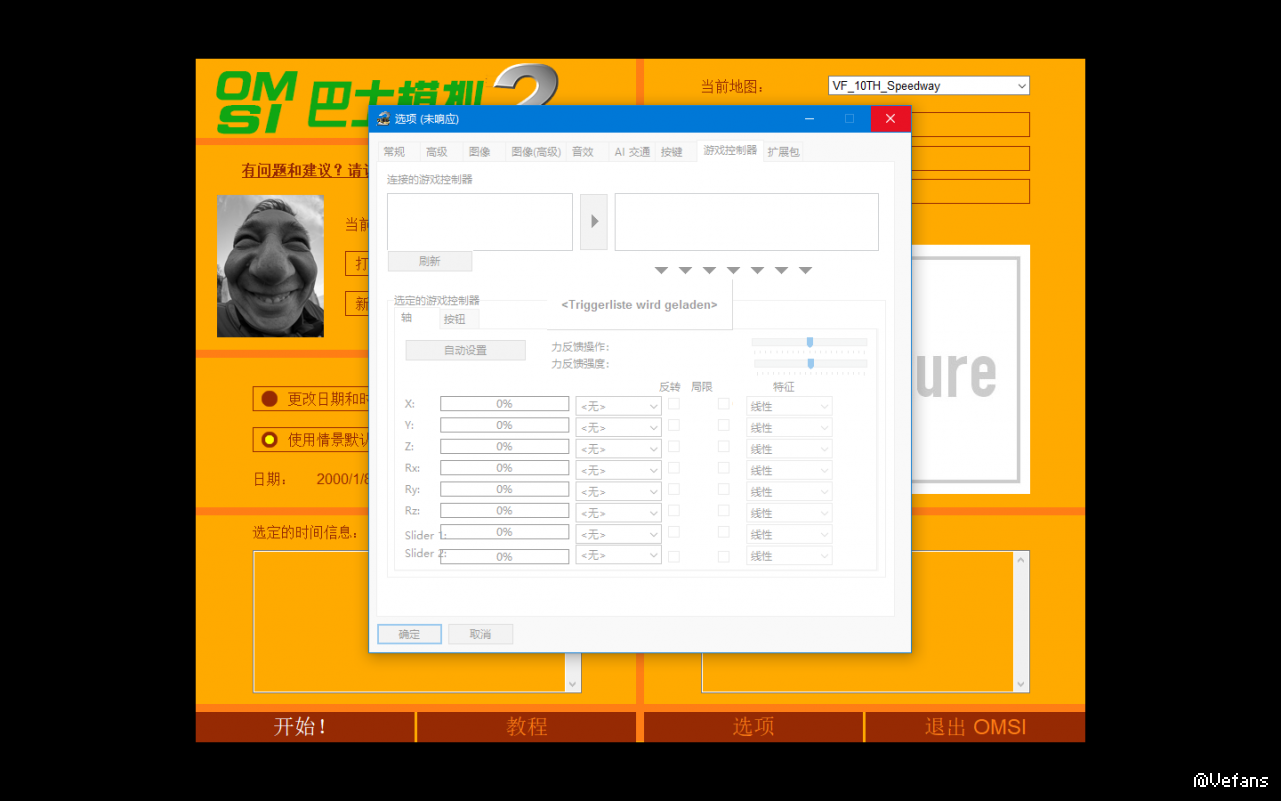This screenshot has width=1281, height=801.
Task: Click the <Triggerliste wird geladen> message
Action: pos(639,305)
